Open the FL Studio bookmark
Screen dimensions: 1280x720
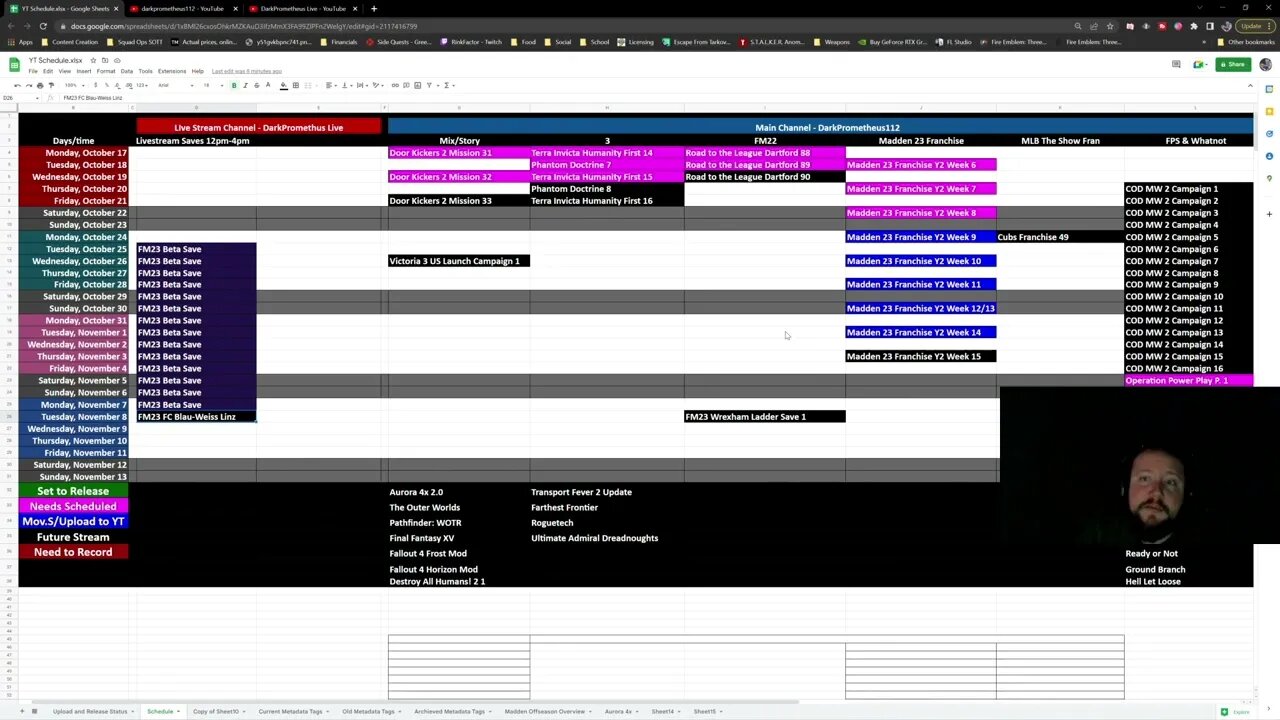(954, 42)
